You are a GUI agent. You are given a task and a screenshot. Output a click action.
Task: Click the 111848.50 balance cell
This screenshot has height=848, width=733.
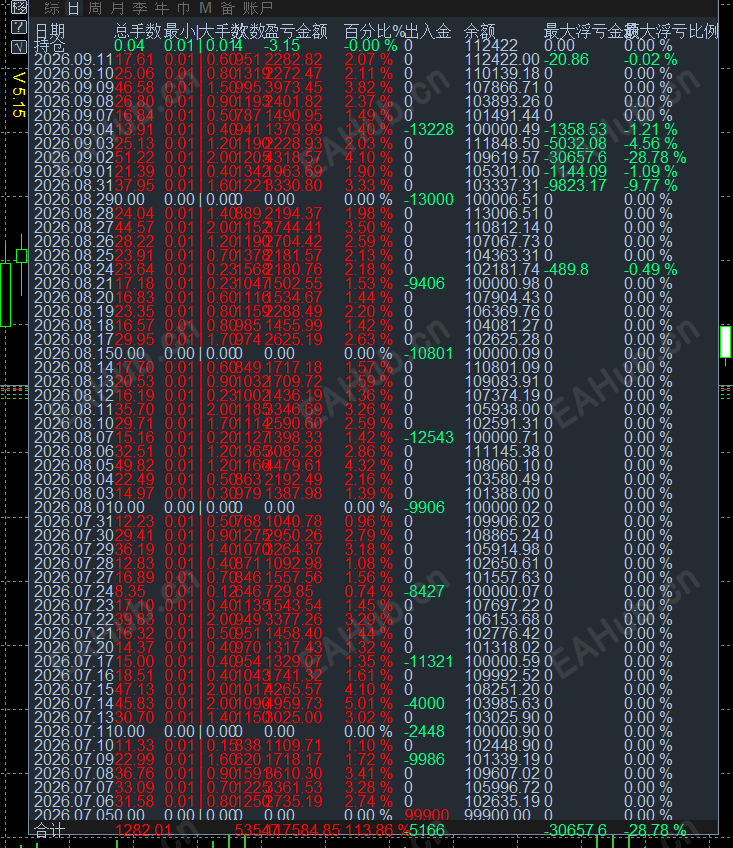pos(503,143)
